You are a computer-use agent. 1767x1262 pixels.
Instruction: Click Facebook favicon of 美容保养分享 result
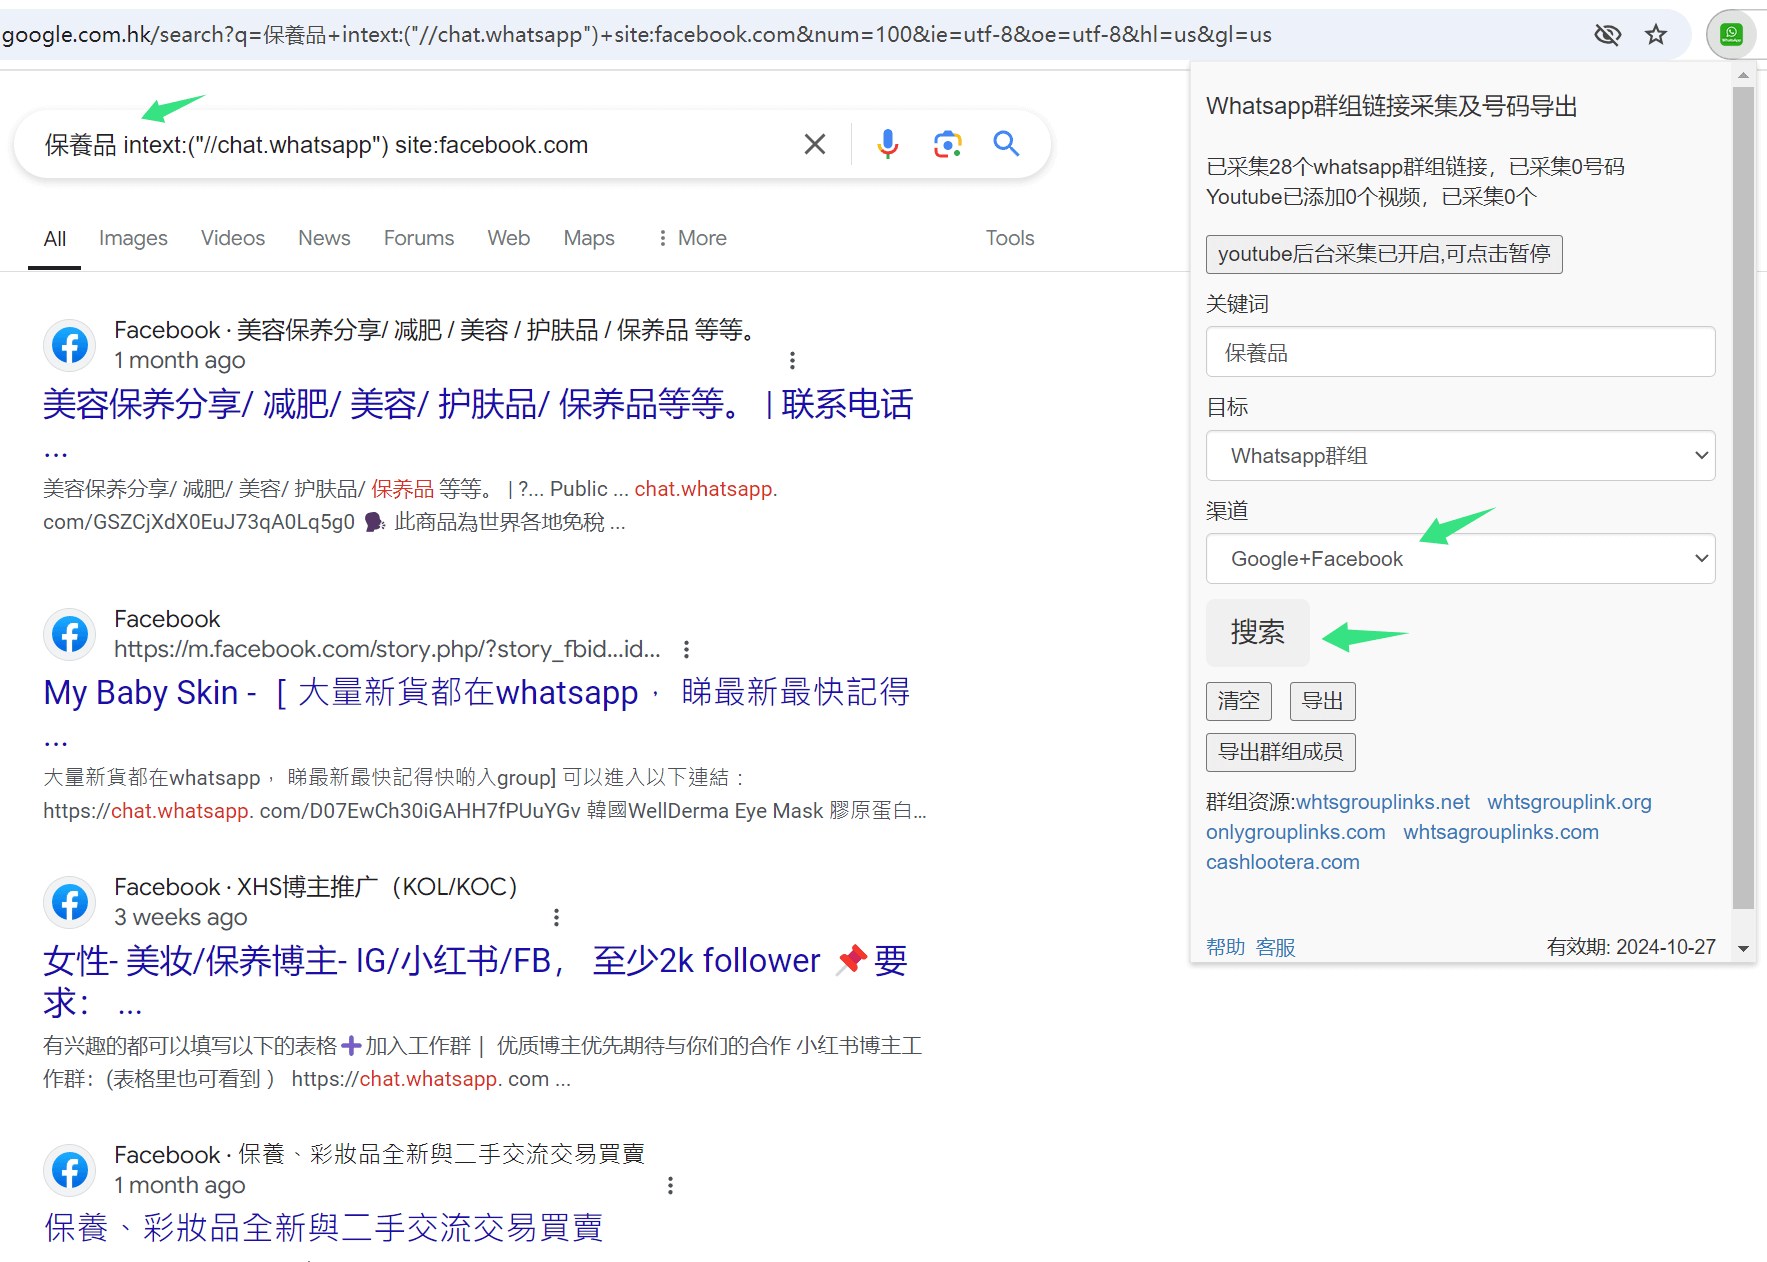70,346
